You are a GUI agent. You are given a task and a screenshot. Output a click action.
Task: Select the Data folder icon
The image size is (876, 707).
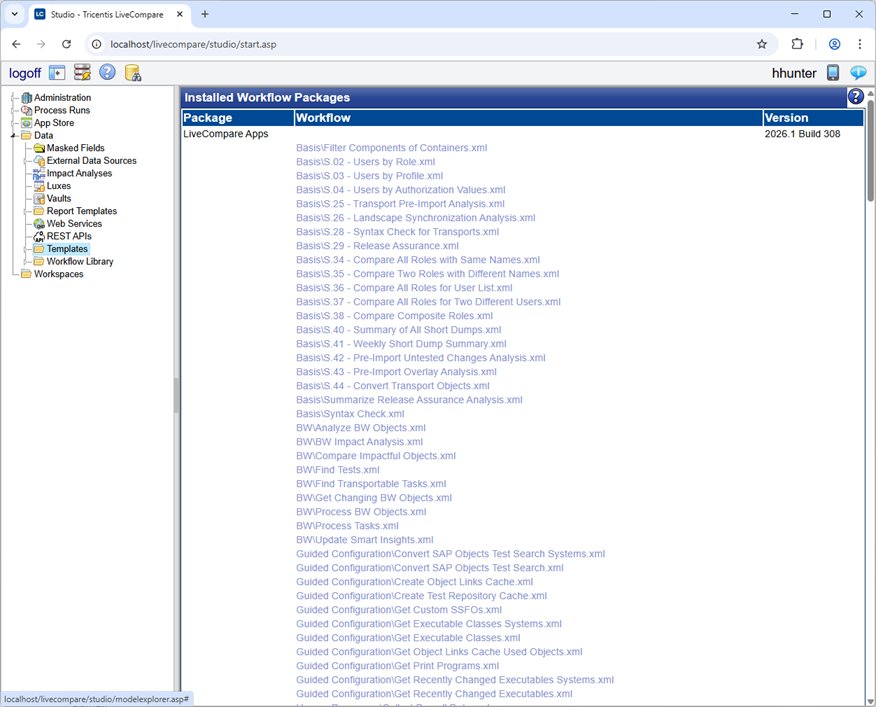26,136
